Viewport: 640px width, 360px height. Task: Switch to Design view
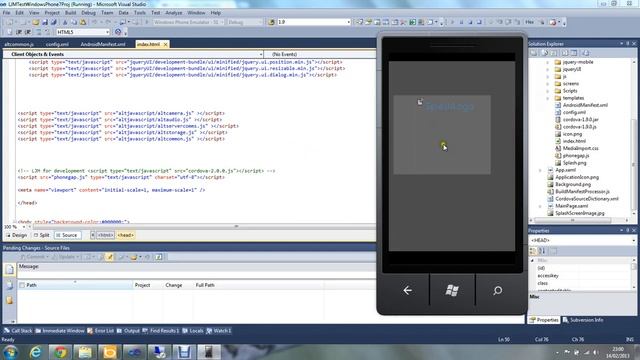pos(16,235)
